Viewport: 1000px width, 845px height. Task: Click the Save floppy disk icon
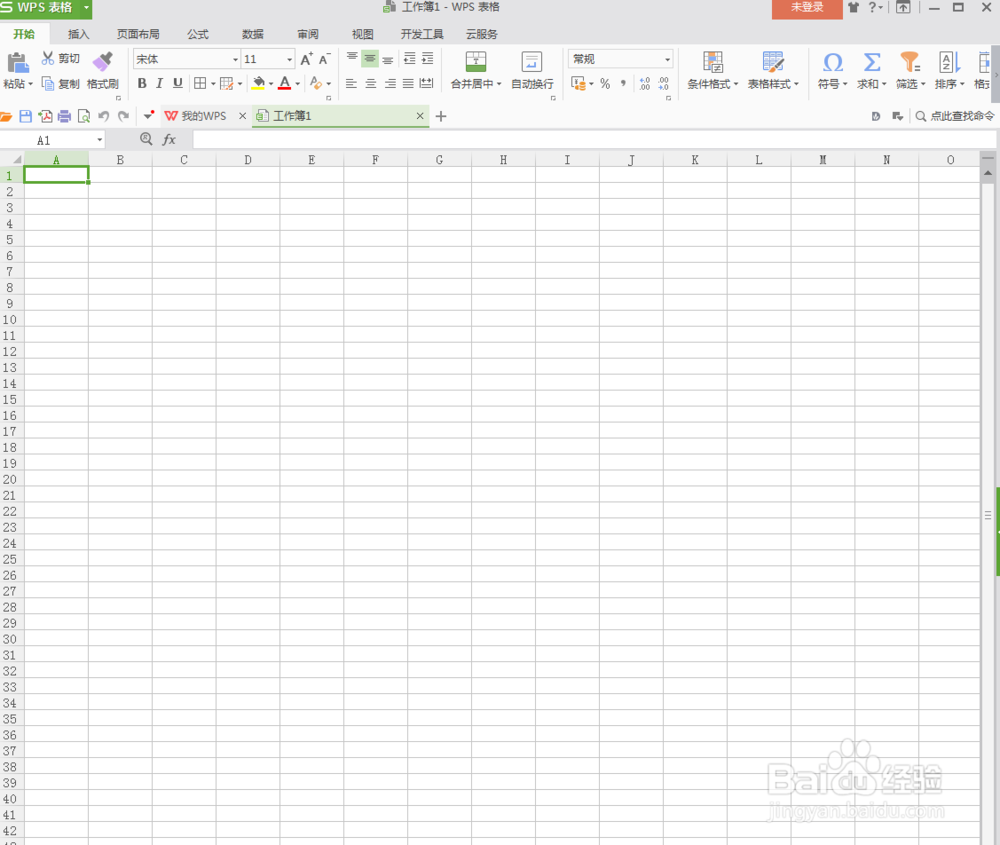tap(26, 116)
